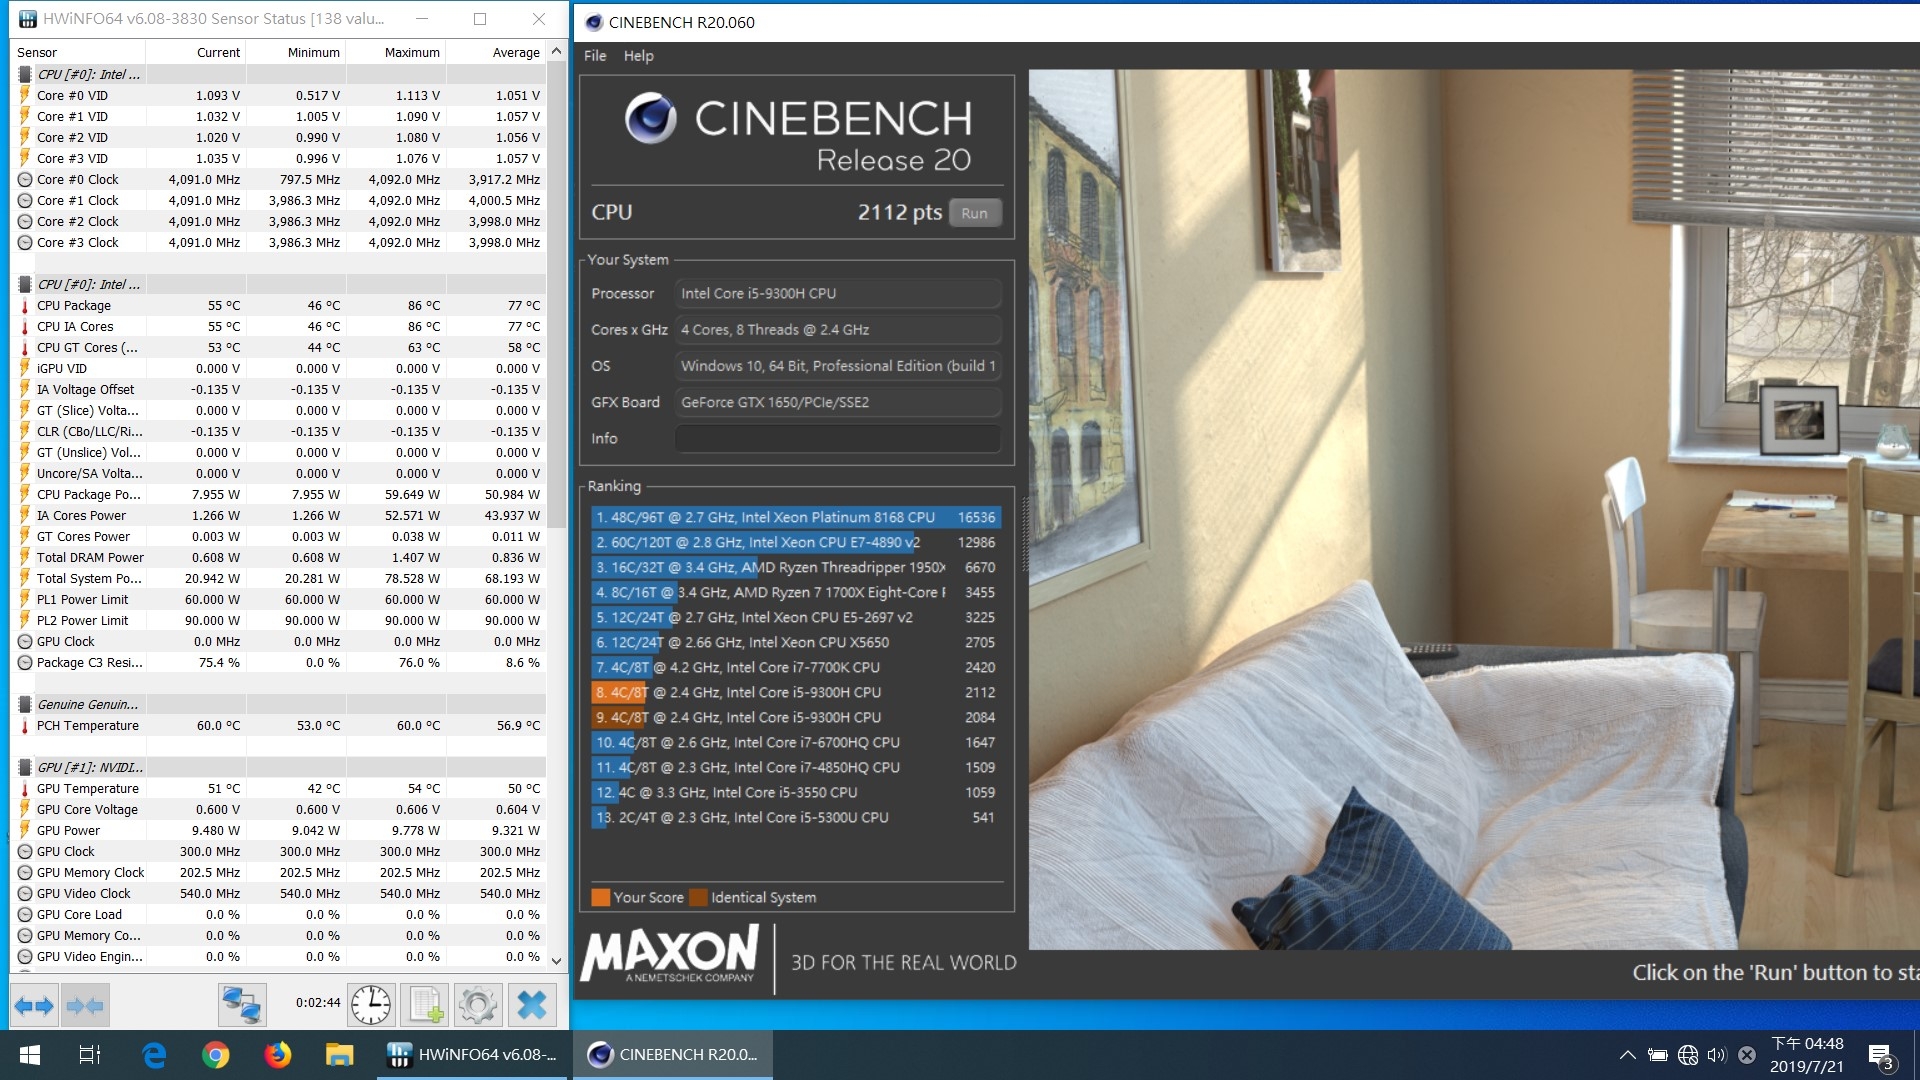The image size is (1920, 1080).
Task: Click the GFX Board GeForce GTX 1650 field
Action: tap(838, 402)
